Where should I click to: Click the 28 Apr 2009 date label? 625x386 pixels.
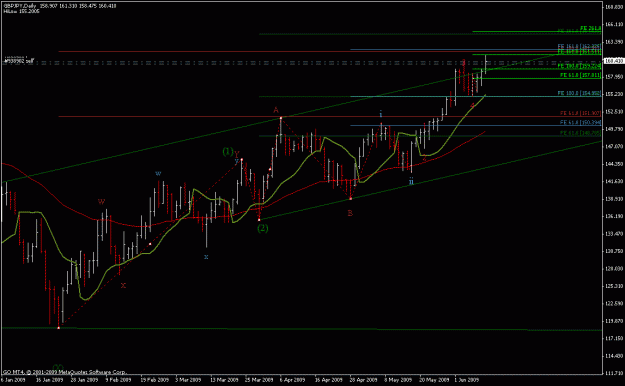364,380
